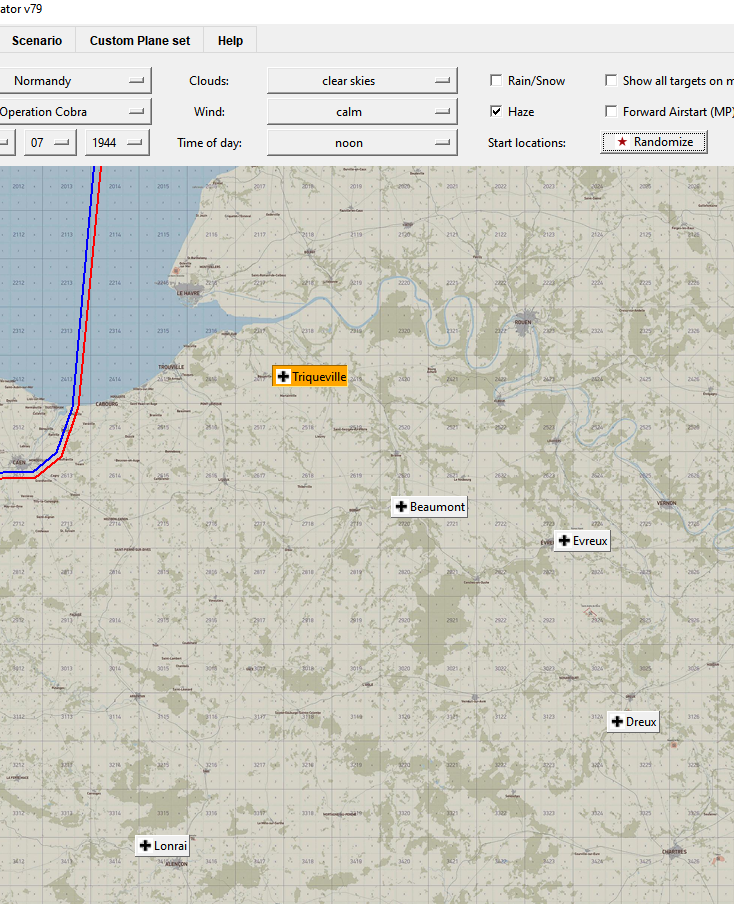Screen dimensions: 734x904
Task: Open the Custom Plane set tab
Action: [x=140, y=40]
